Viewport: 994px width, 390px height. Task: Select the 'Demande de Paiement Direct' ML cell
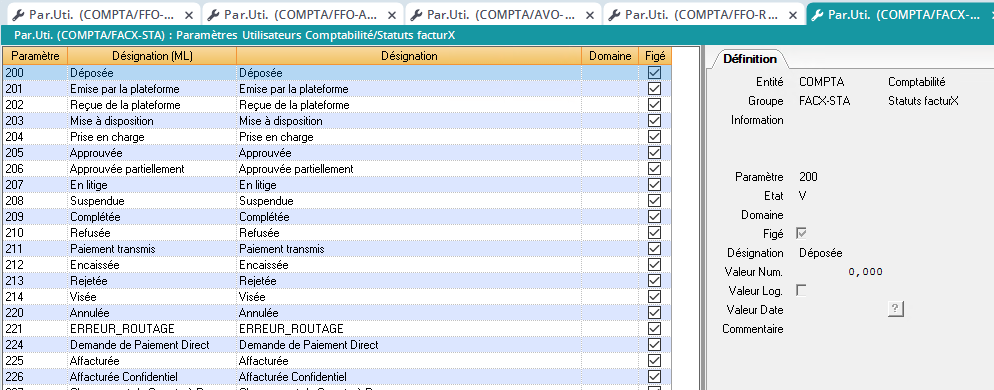point(152,344)
